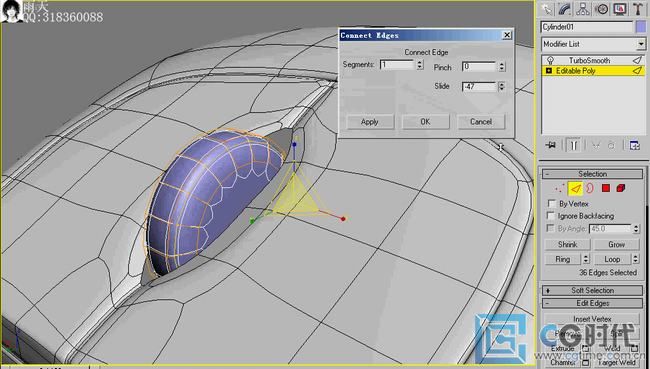Click OK in Connect Edges dialog
Viewport: 650px width, 369px height.
pos(425,122)
